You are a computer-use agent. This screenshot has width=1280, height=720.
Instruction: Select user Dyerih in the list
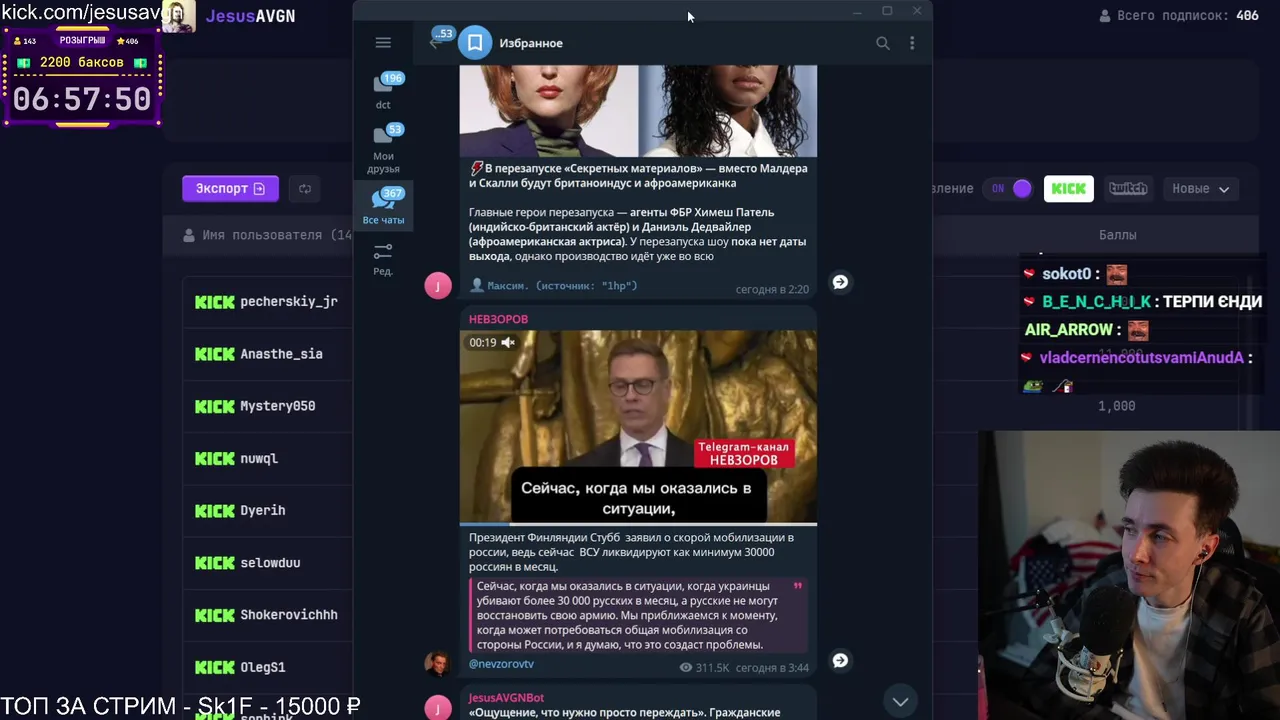(x=262, y=510)
